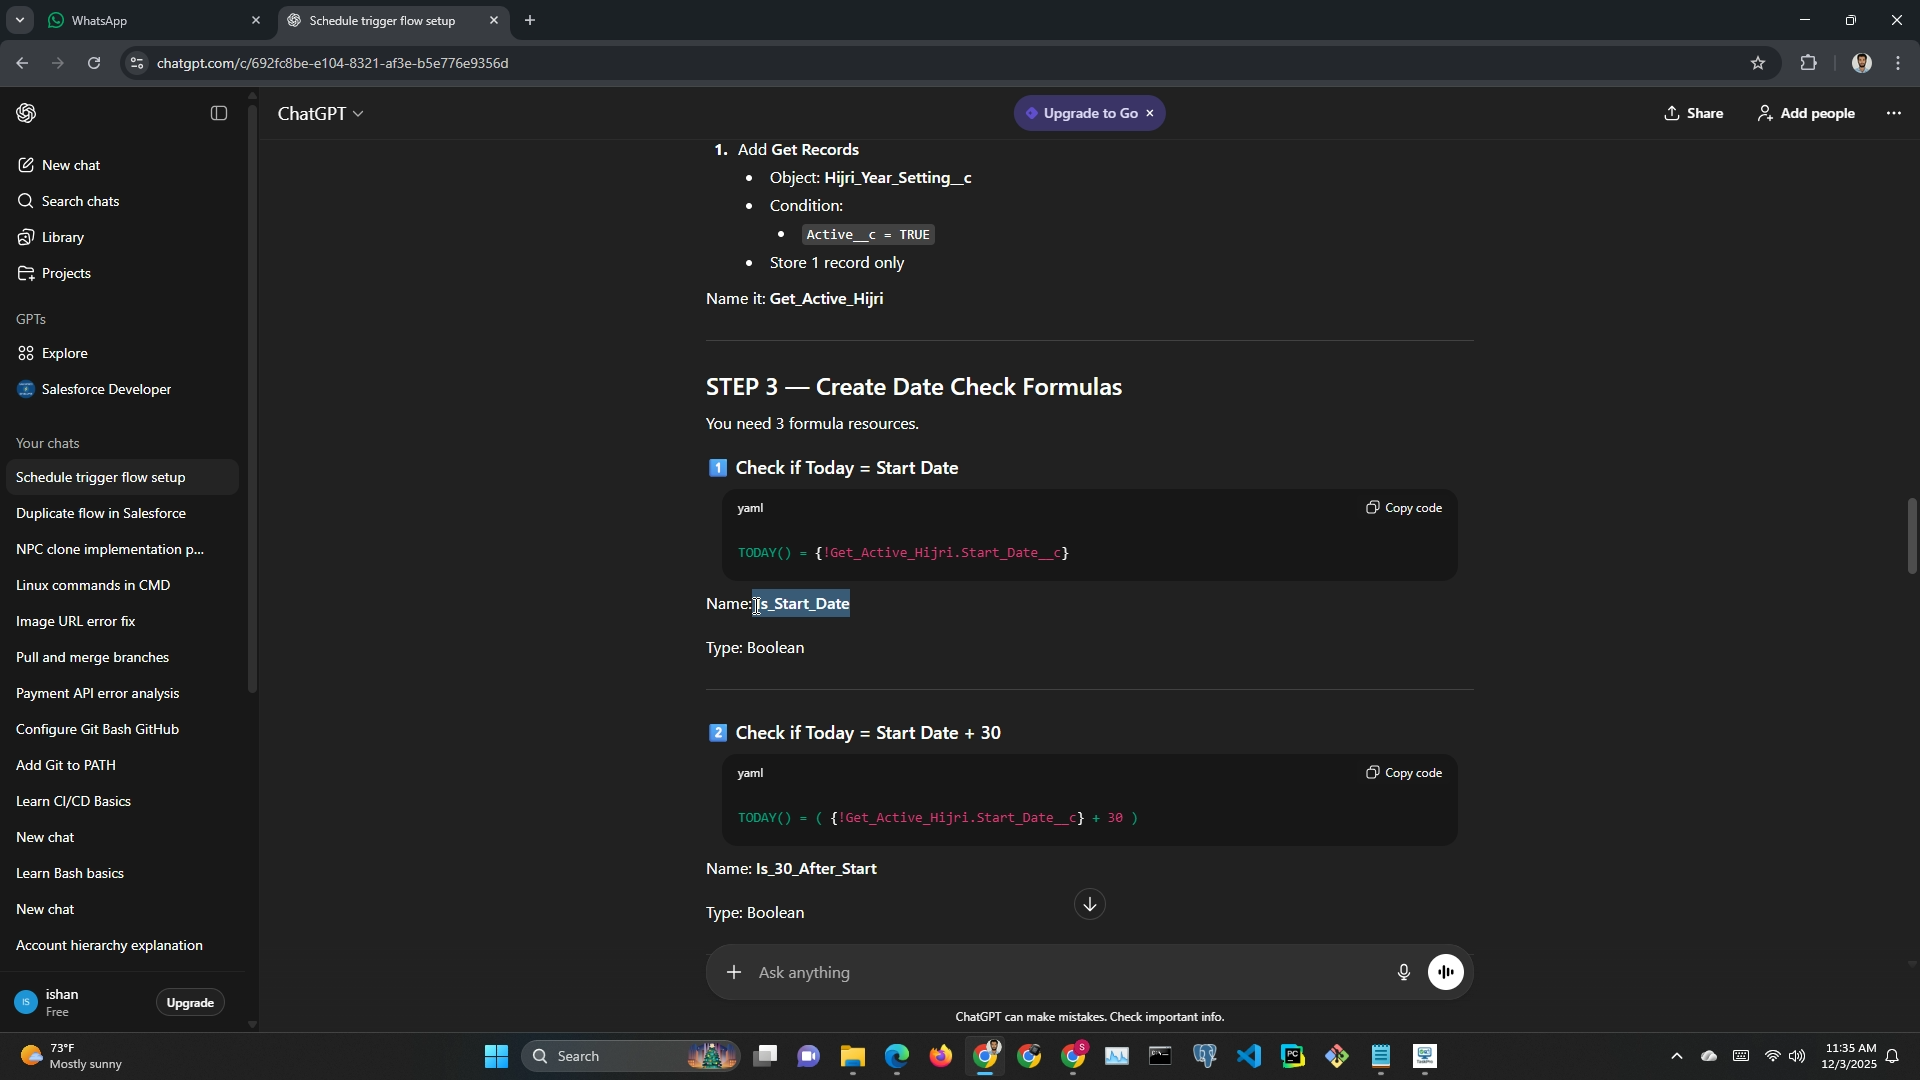Start voice mode with the waveform button
The image size is (1920, 1080).
click(1445, 972)
